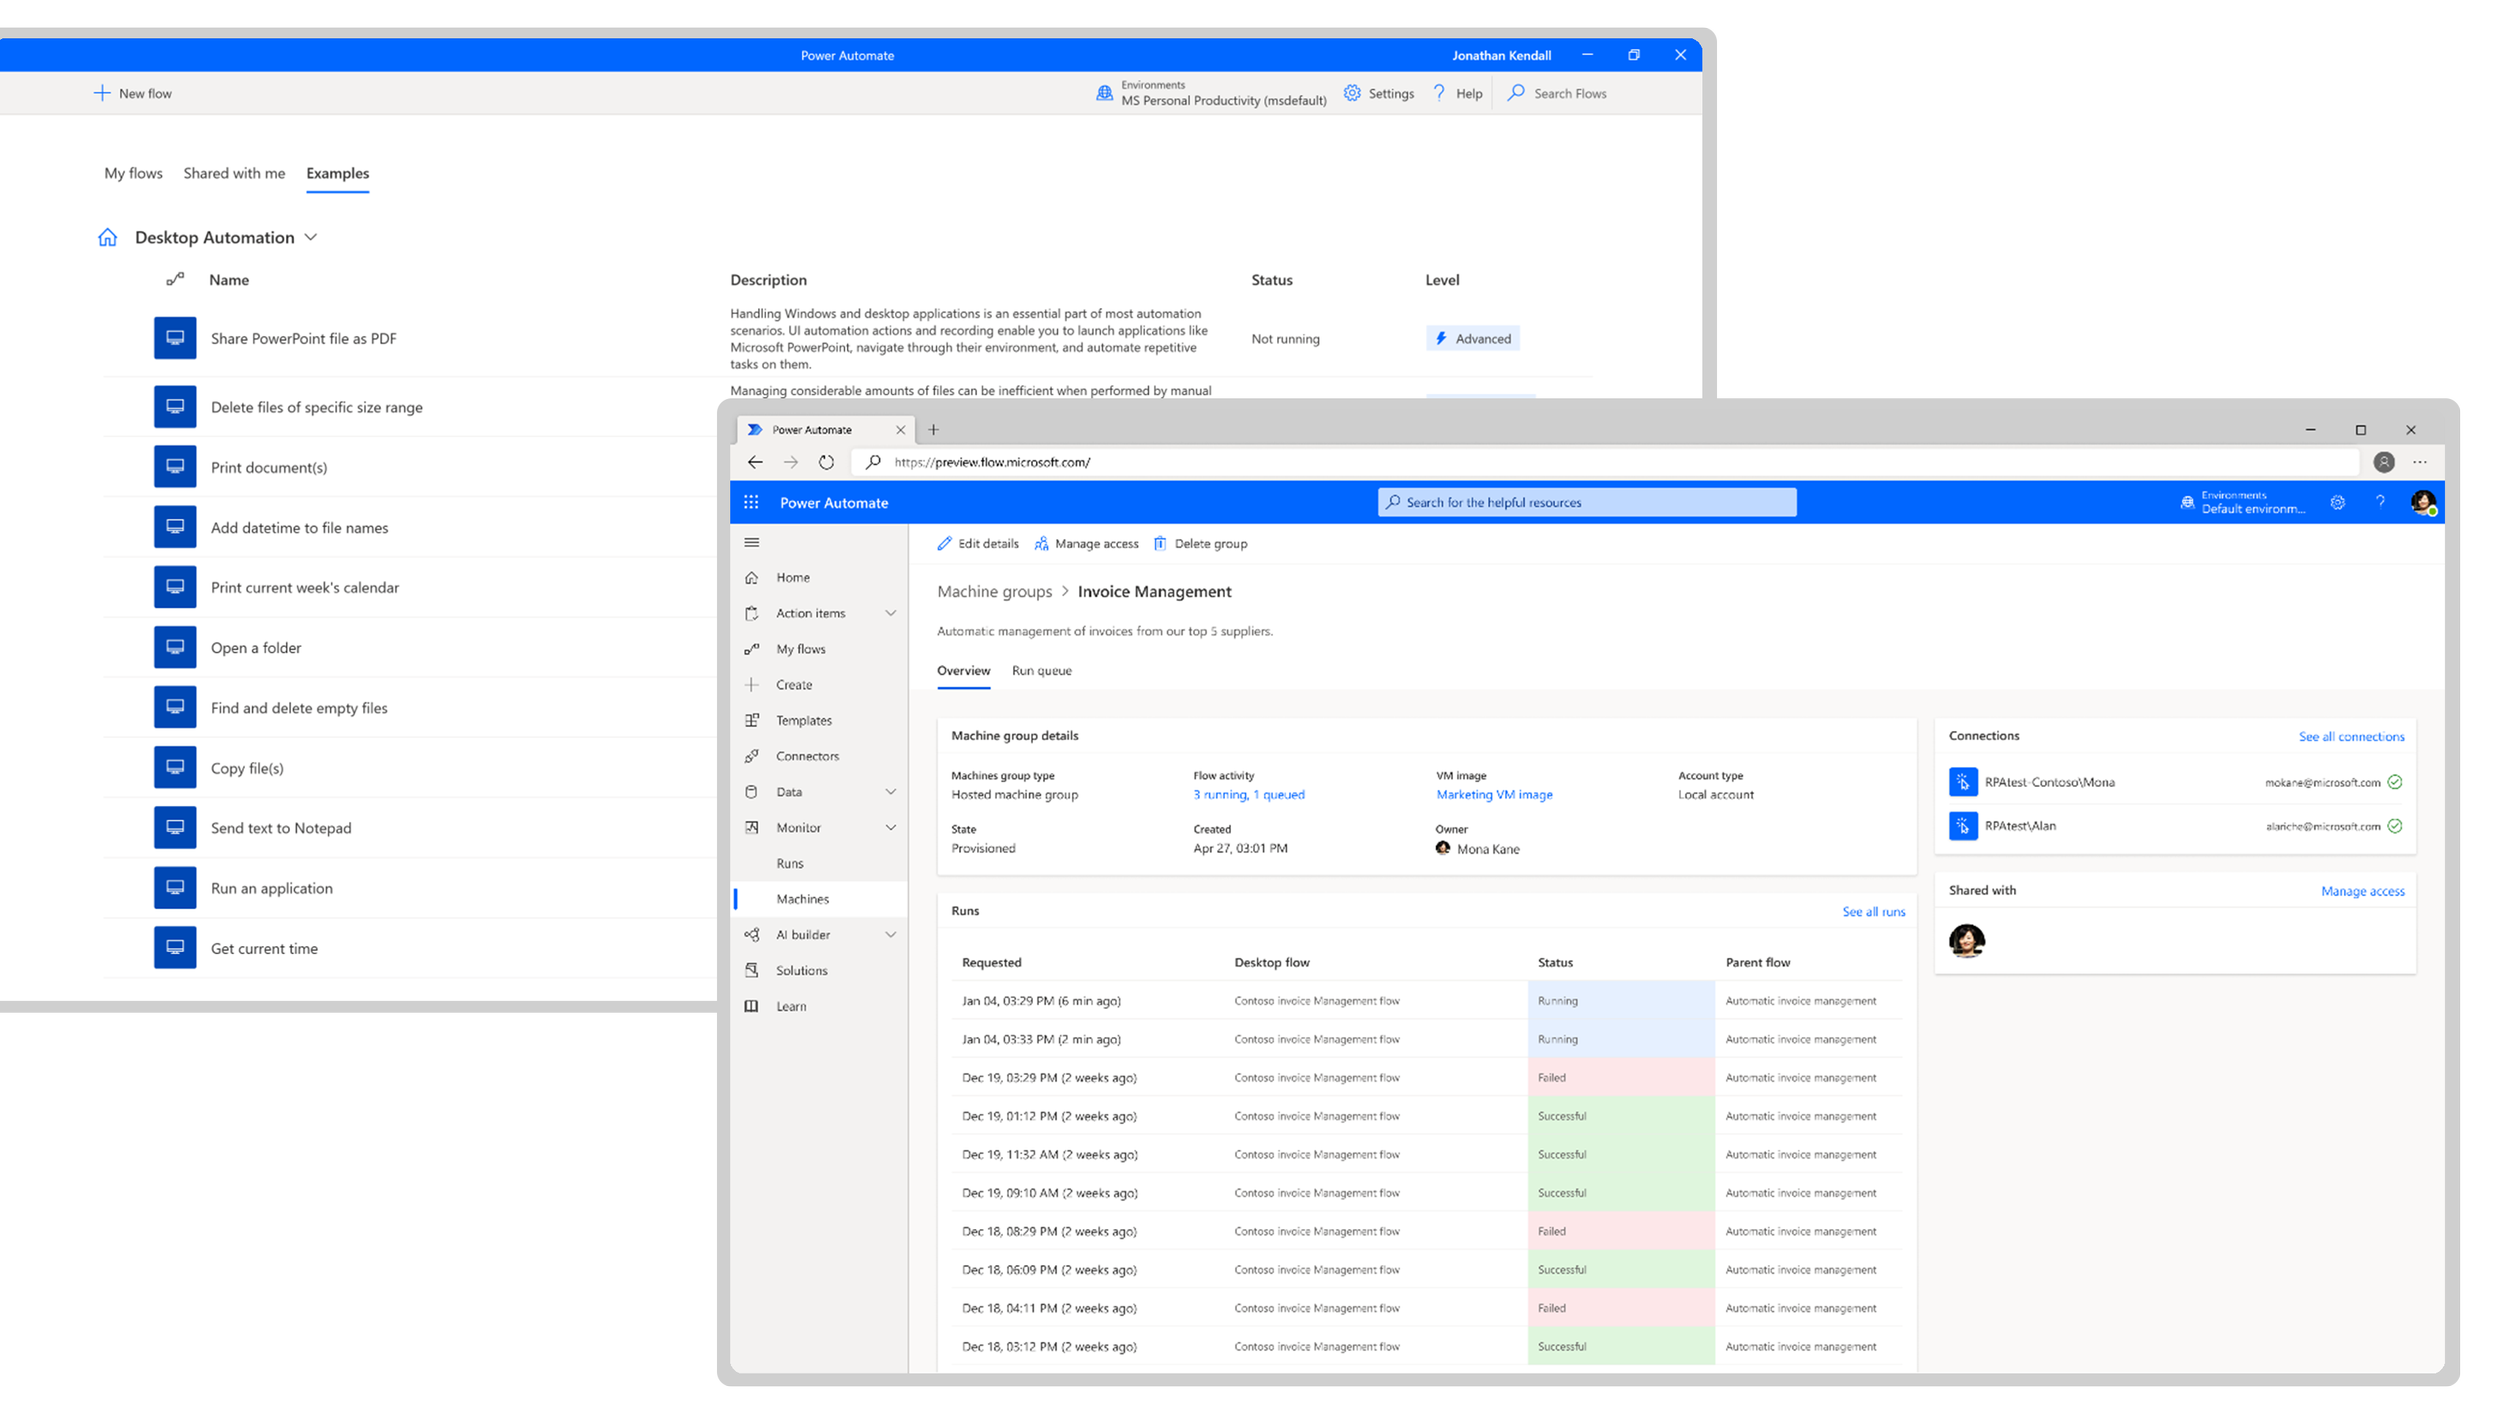Screen dimensions: 2500x1411
Task: Click the RPAtest\Alan connection icon
Action: click(x=1963, y=826)
